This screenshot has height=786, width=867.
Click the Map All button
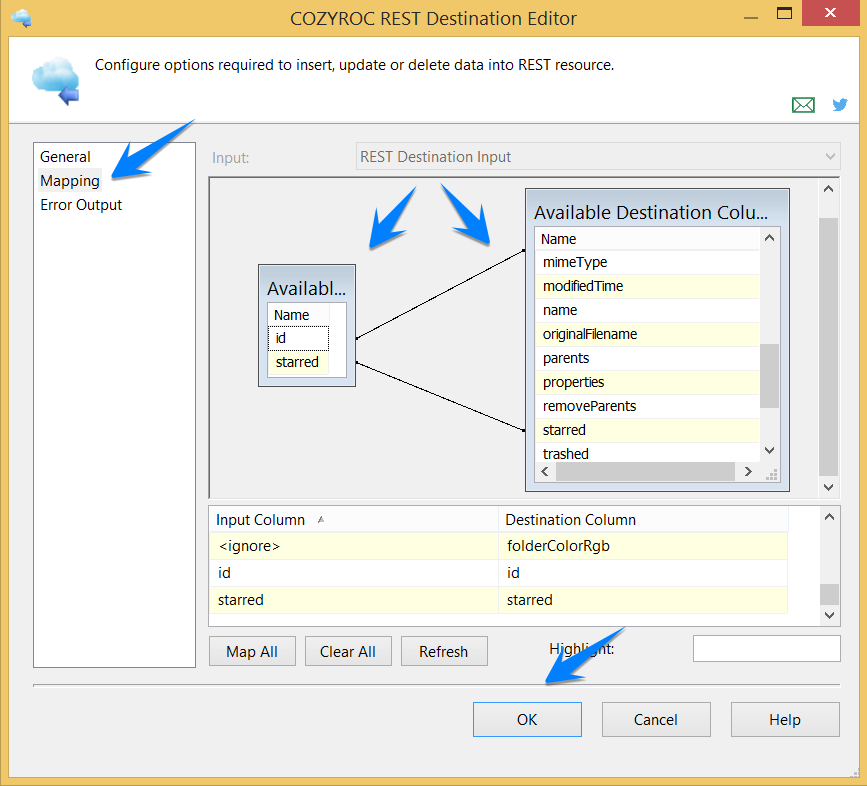252,651
